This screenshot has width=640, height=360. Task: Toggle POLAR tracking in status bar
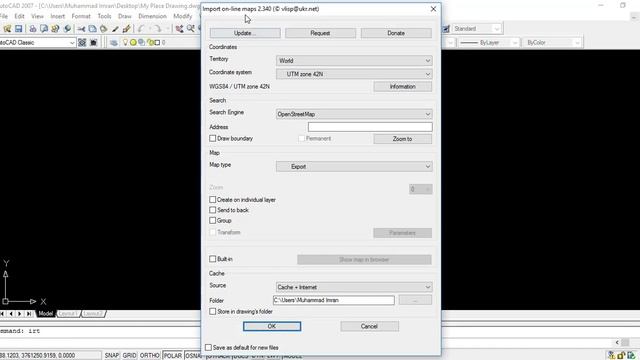(173, 356)
